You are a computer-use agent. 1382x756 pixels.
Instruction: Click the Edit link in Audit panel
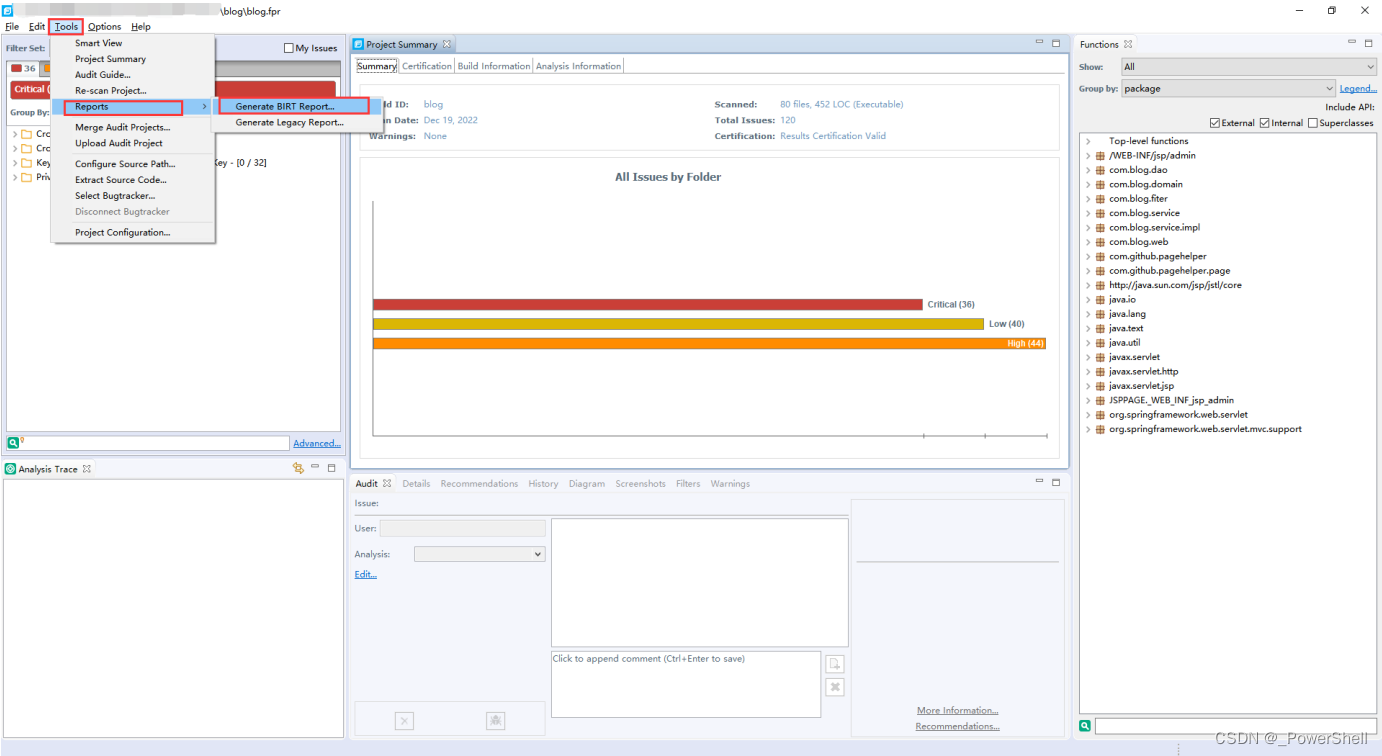click(x=366, y=574)
